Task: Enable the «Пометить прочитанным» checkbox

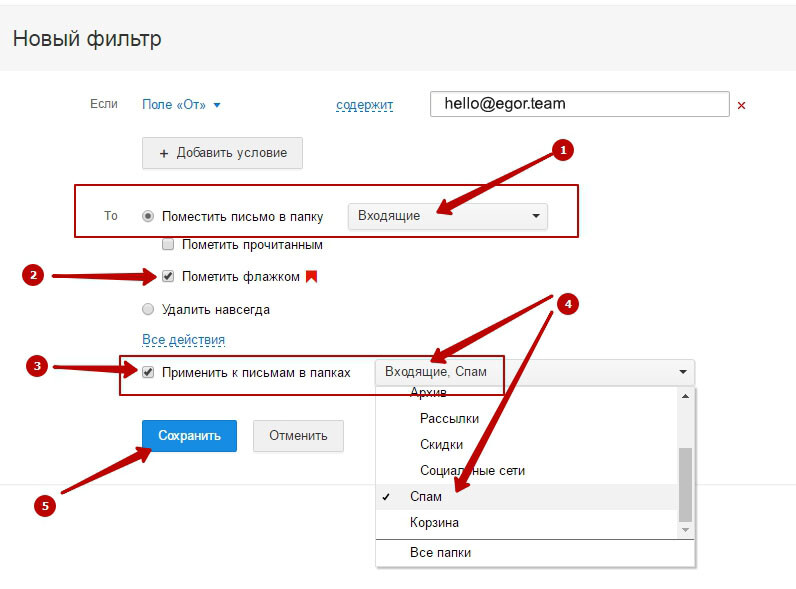Action: coord(168,245)
